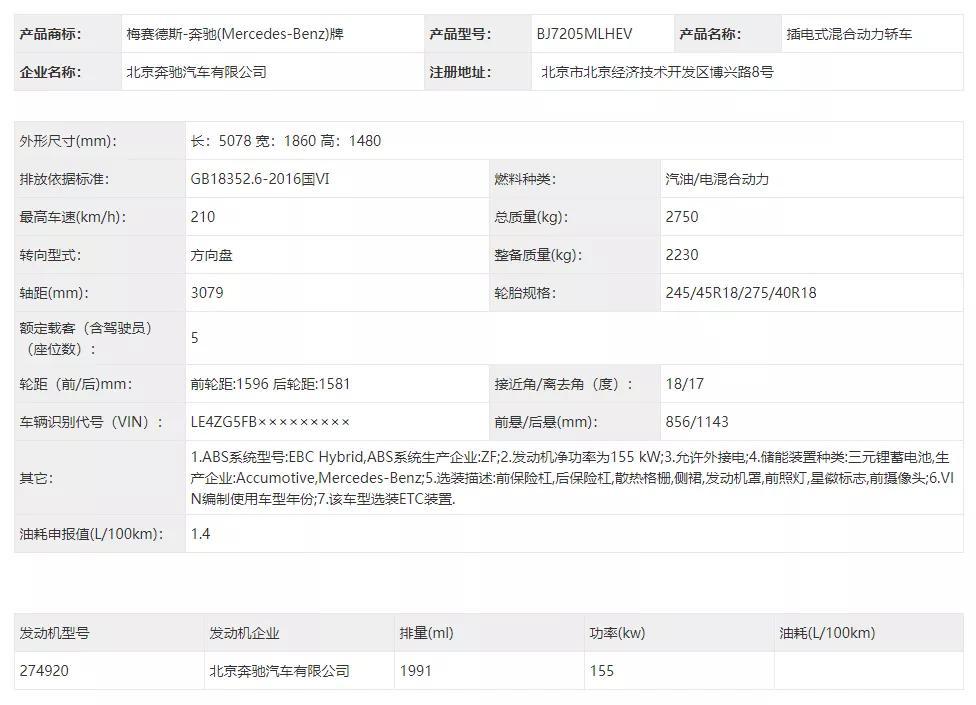Click the brand text 梅赛德斯-奔驰(Mercedes-Benz)牌

[235, 34]
